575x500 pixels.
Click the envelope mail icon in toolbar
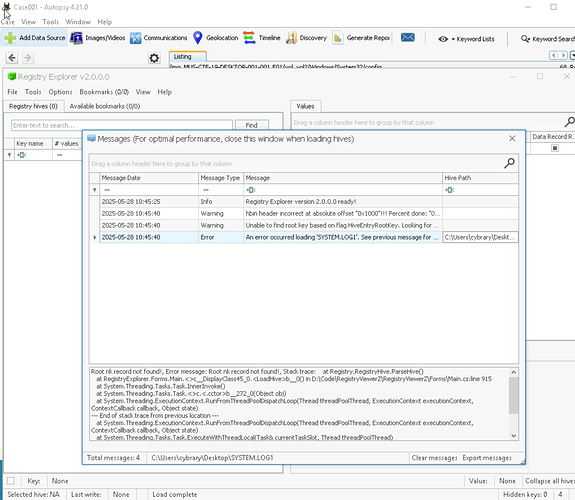(407, 37)
